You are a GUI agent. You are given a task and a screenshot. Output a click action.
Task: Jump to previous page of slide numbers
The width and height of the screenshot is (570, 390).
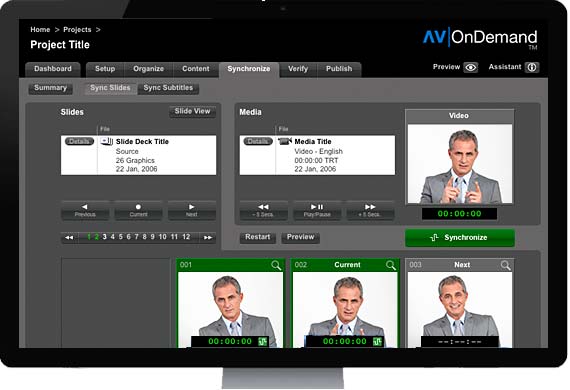click(69, 237)
